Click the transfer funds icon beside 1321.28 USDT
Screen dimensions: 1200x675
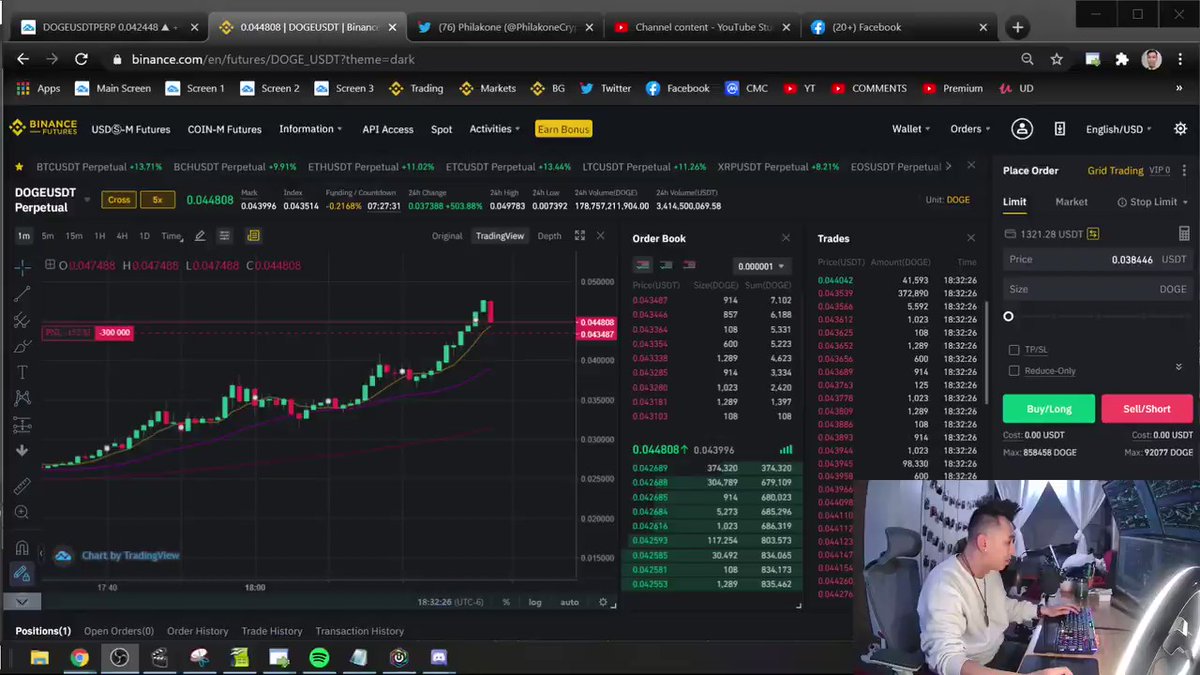1093,234
